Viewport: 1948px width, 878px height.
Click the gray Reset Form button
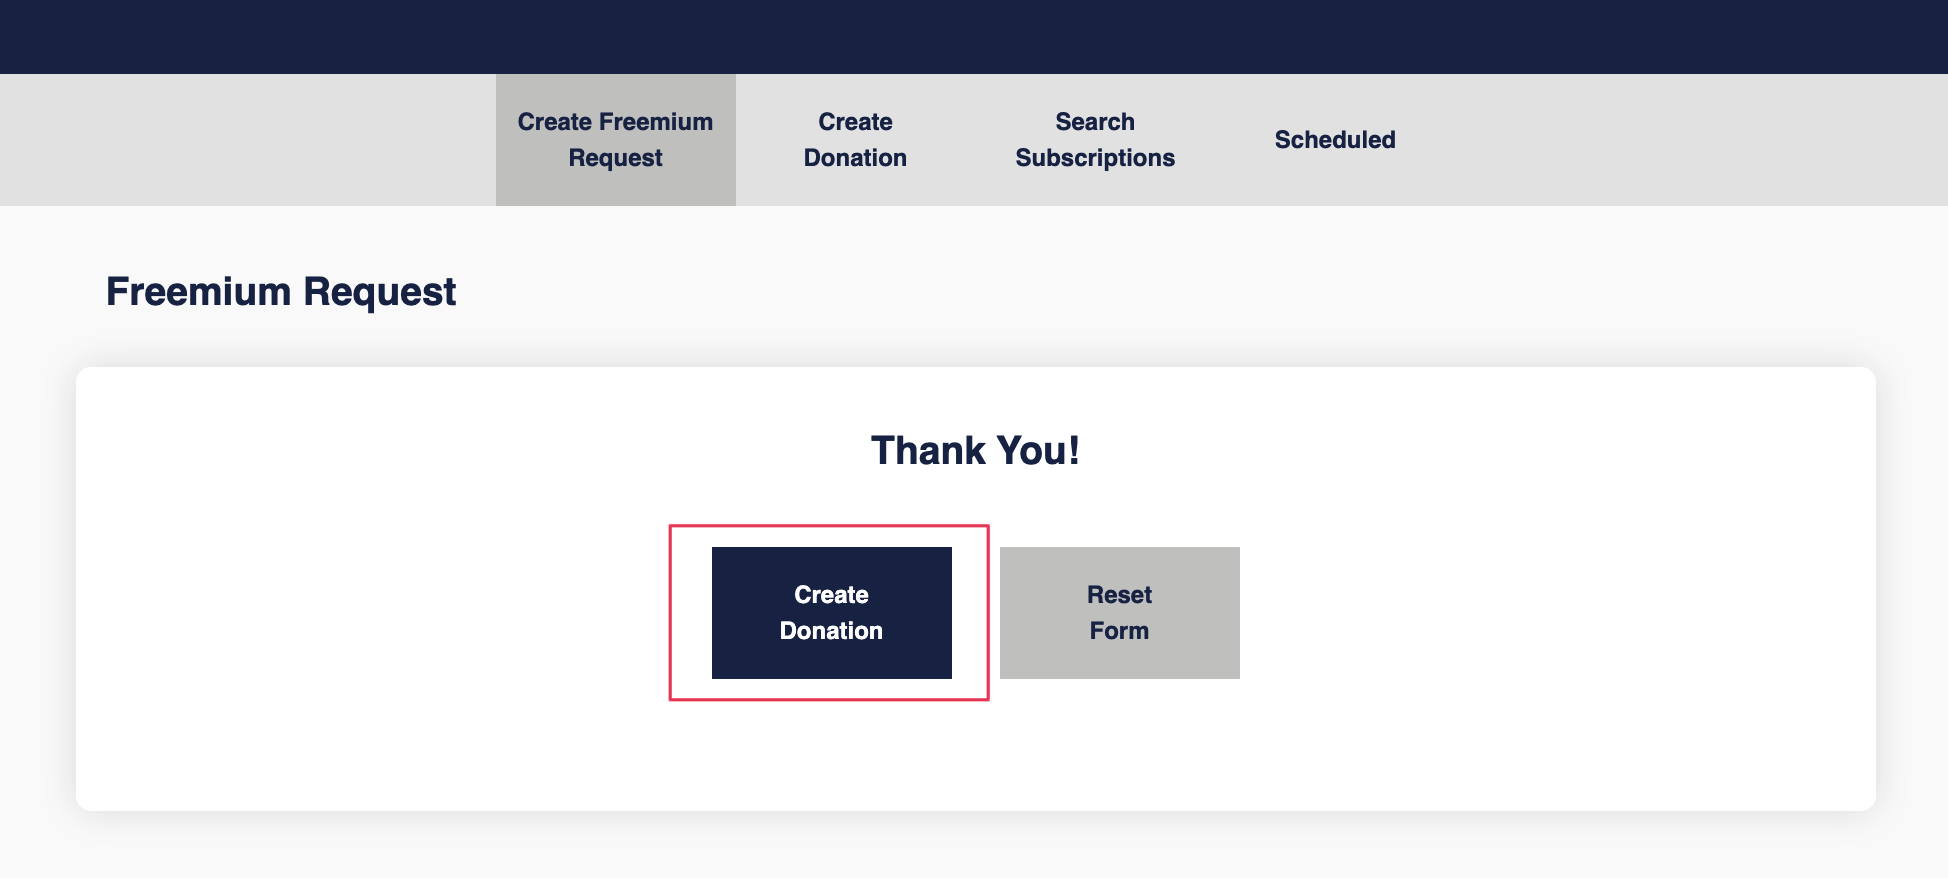[1119, 613]
